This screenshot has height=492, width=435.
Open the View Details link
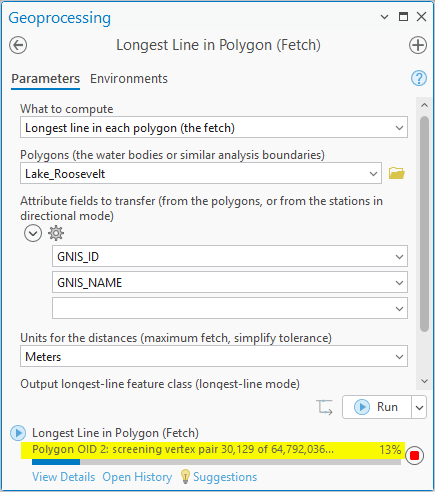pyautogui.click(x=64, y=477)
